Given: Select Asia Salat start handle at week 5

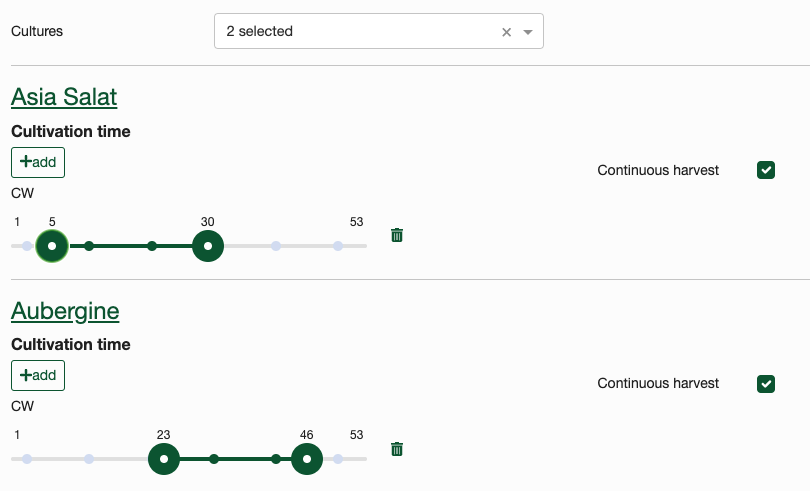Looking at the screenshot, I should point(52,246).
